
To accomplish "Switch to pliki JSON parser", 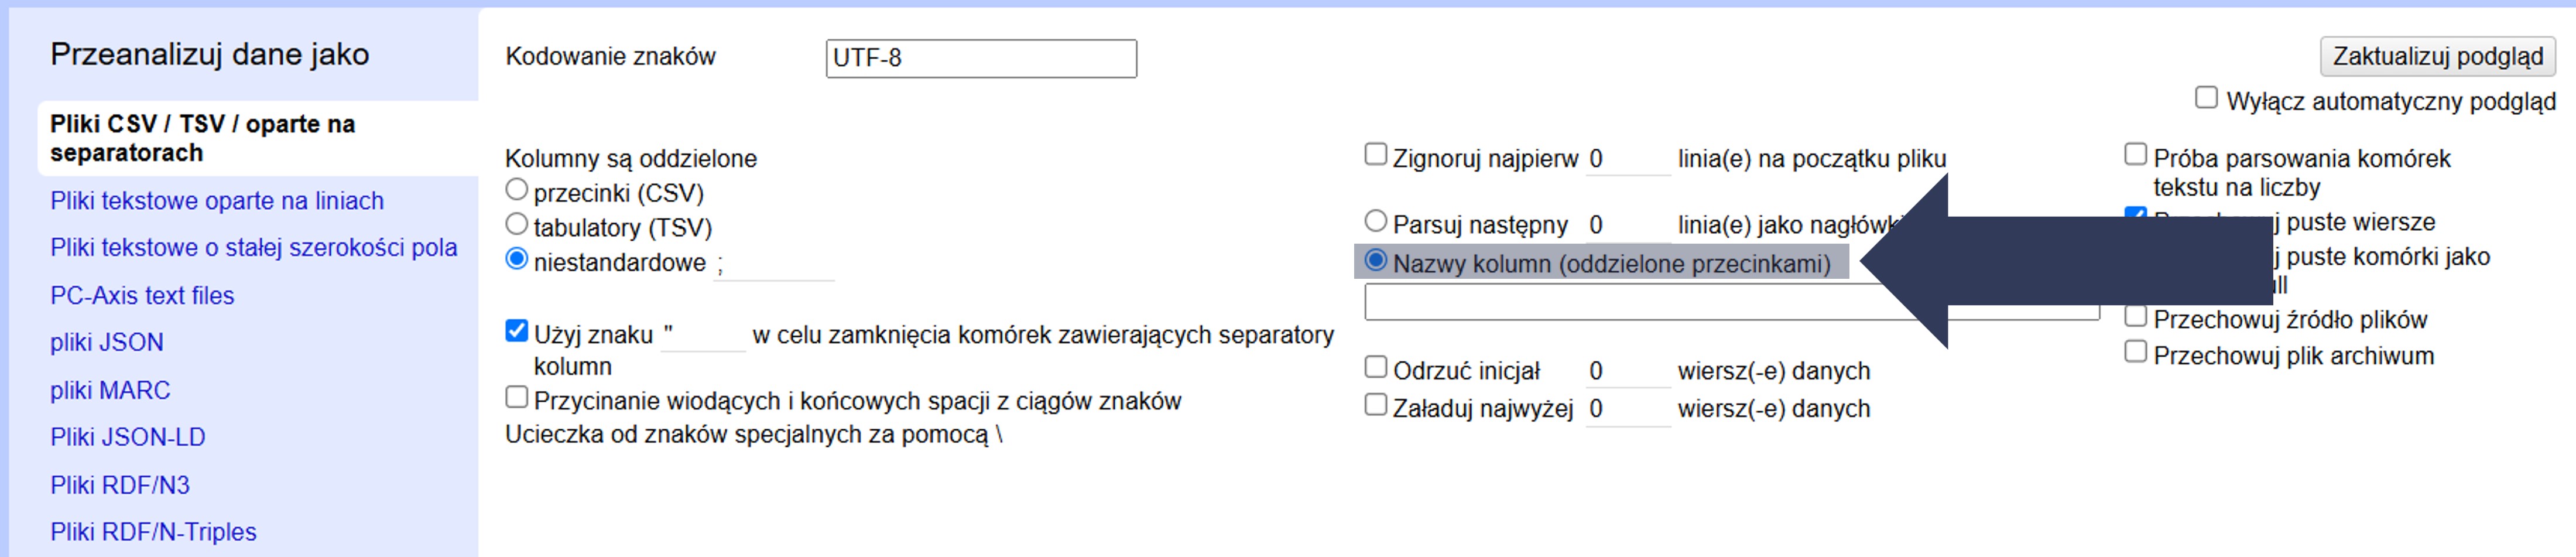I will pyautogui.click(x=107, y=343).
